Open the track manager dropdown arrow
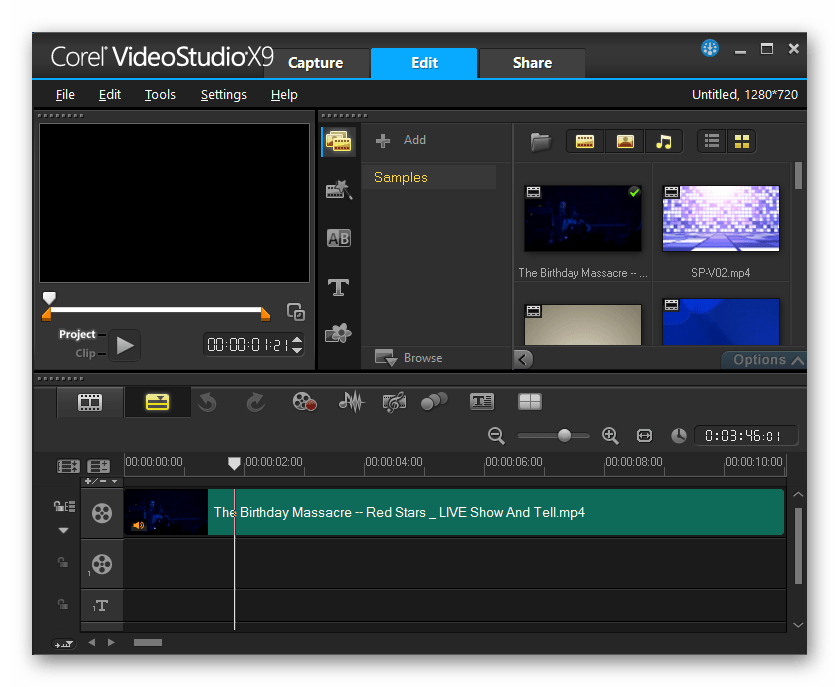 [x=114, y=482]
